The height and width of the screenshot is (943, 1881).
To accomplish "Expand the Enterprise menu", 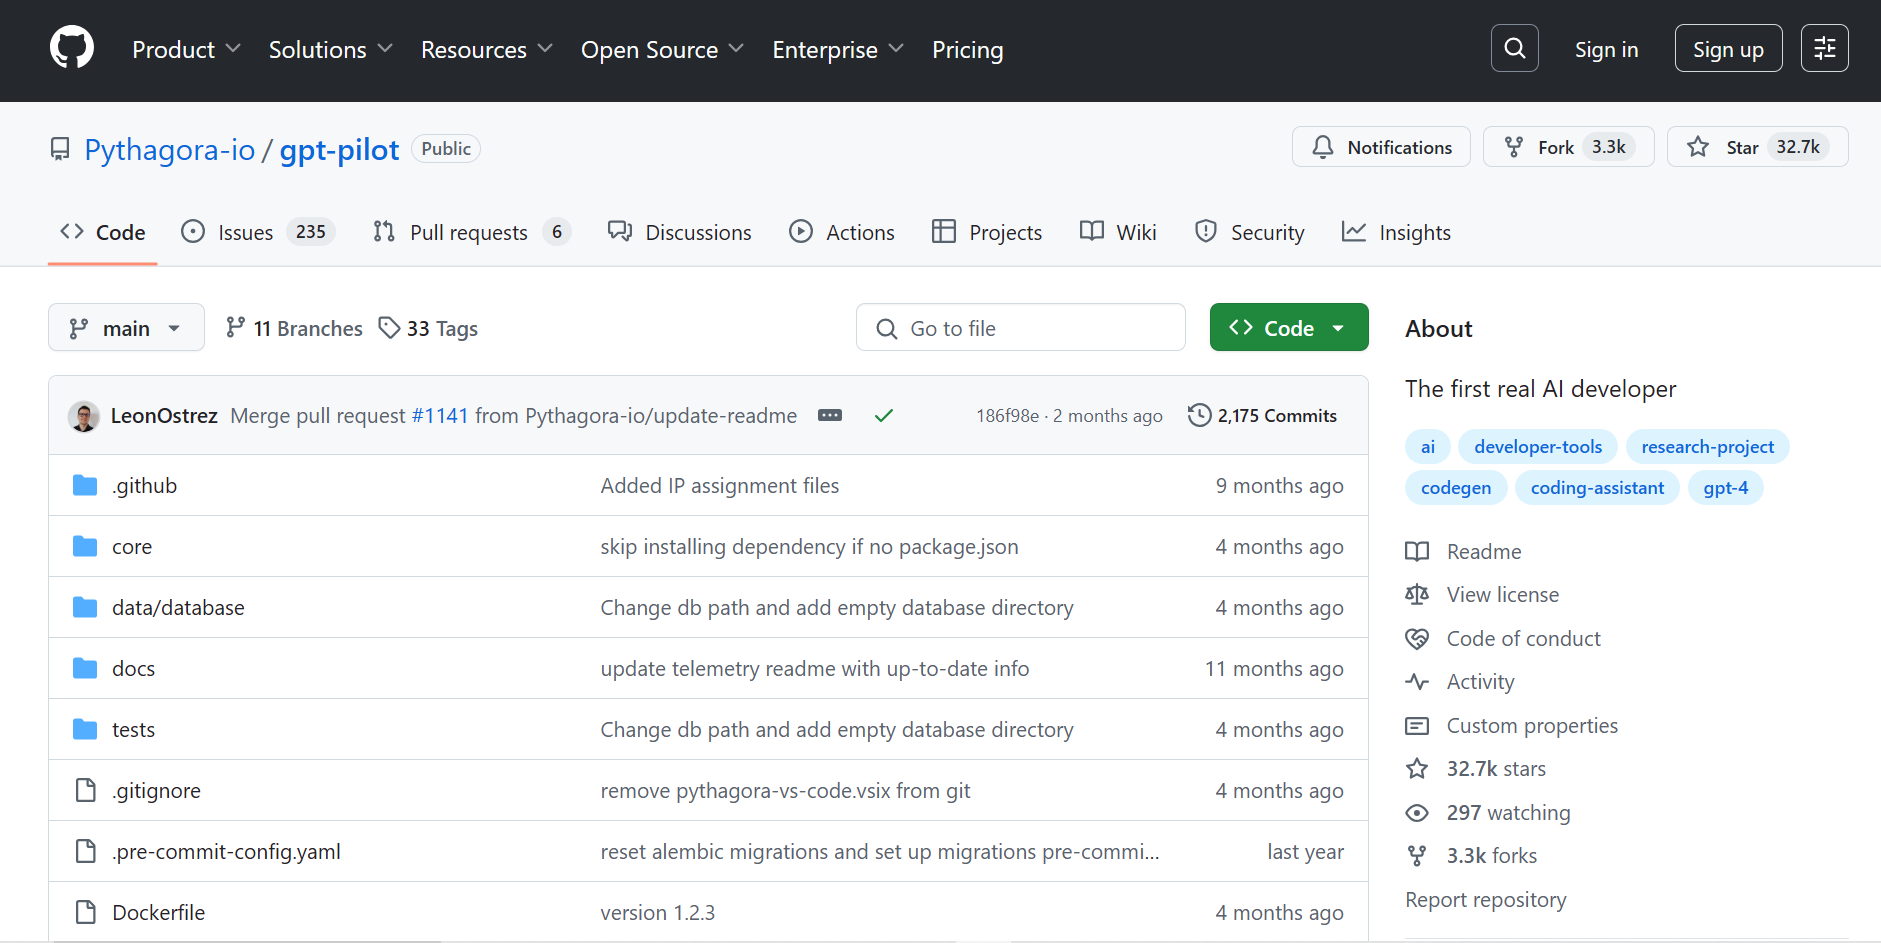I will (838, 49).
